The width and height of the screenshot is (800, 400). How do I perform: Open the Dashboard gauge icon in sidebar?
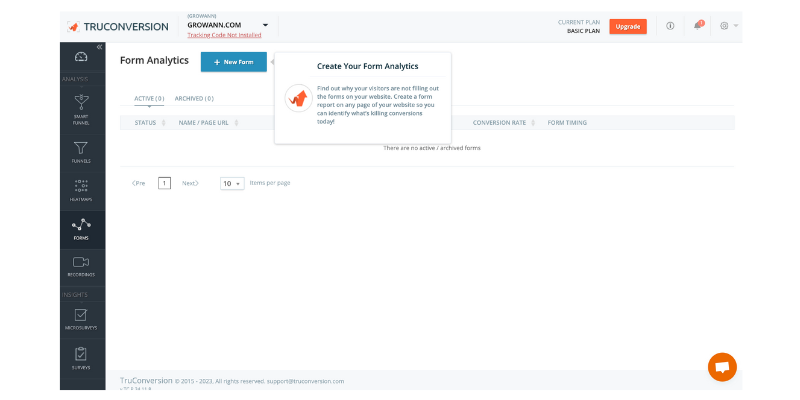point(81,57)
